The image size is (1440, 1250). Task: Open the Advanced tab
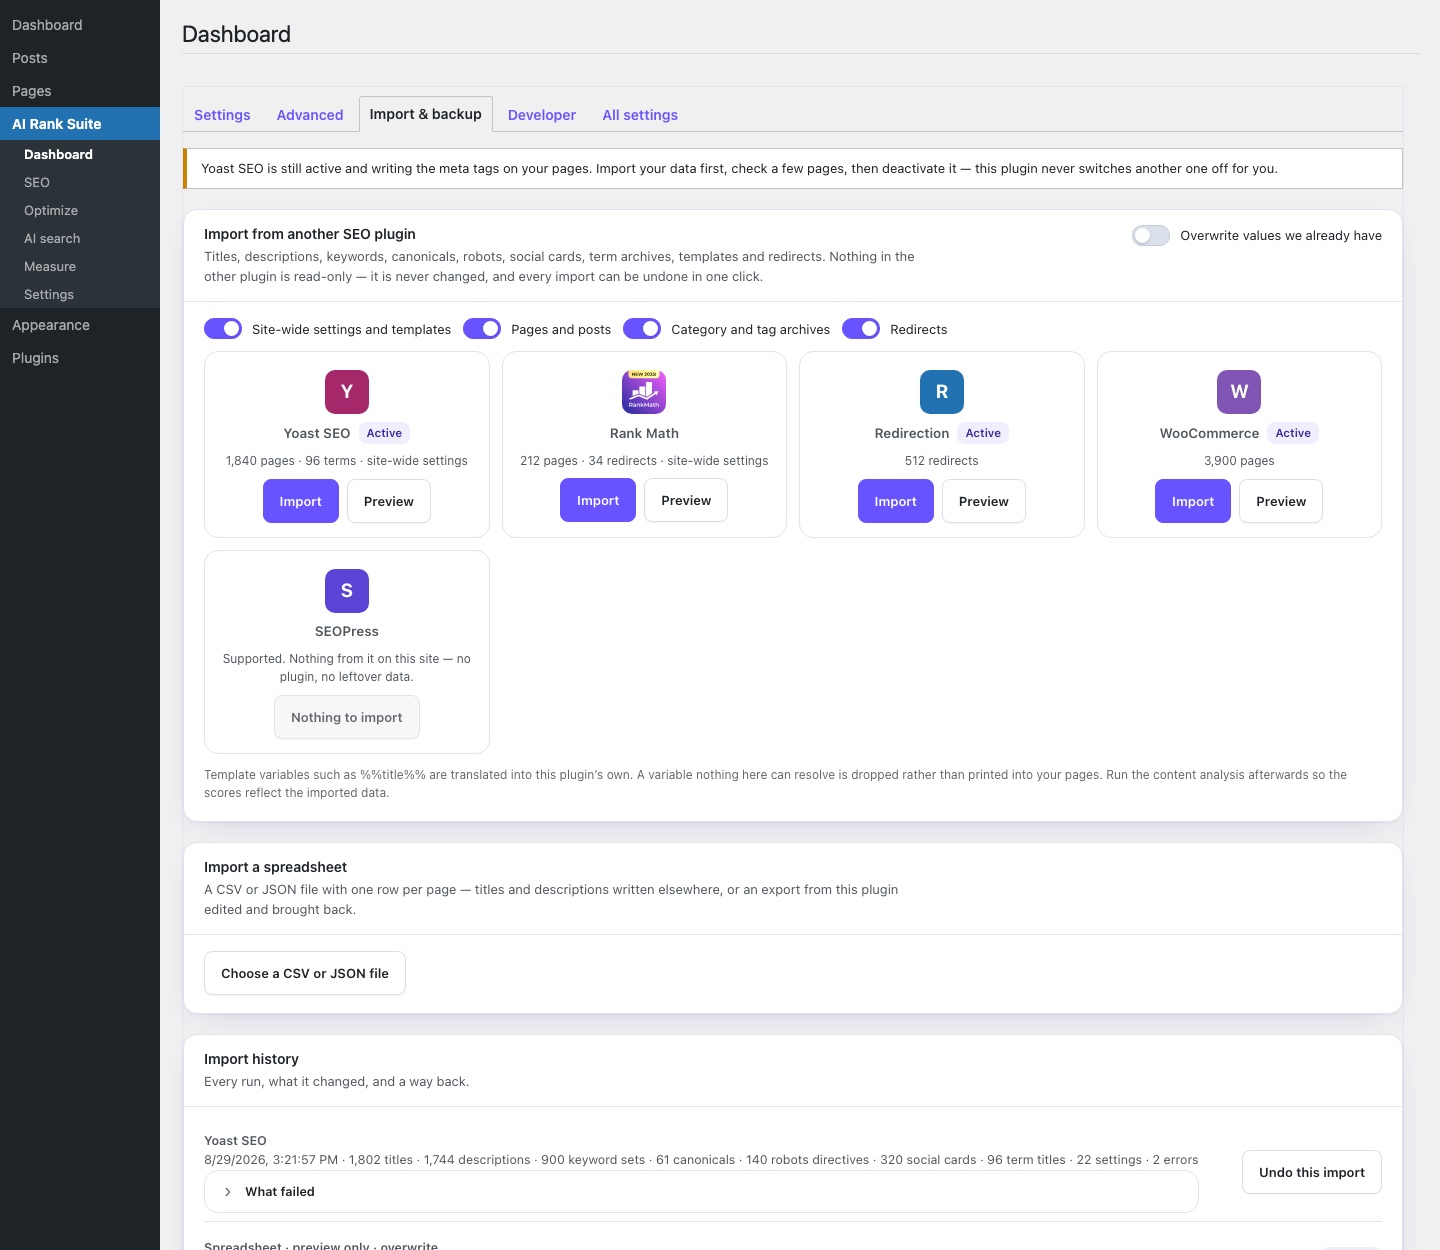pos(310,115)
